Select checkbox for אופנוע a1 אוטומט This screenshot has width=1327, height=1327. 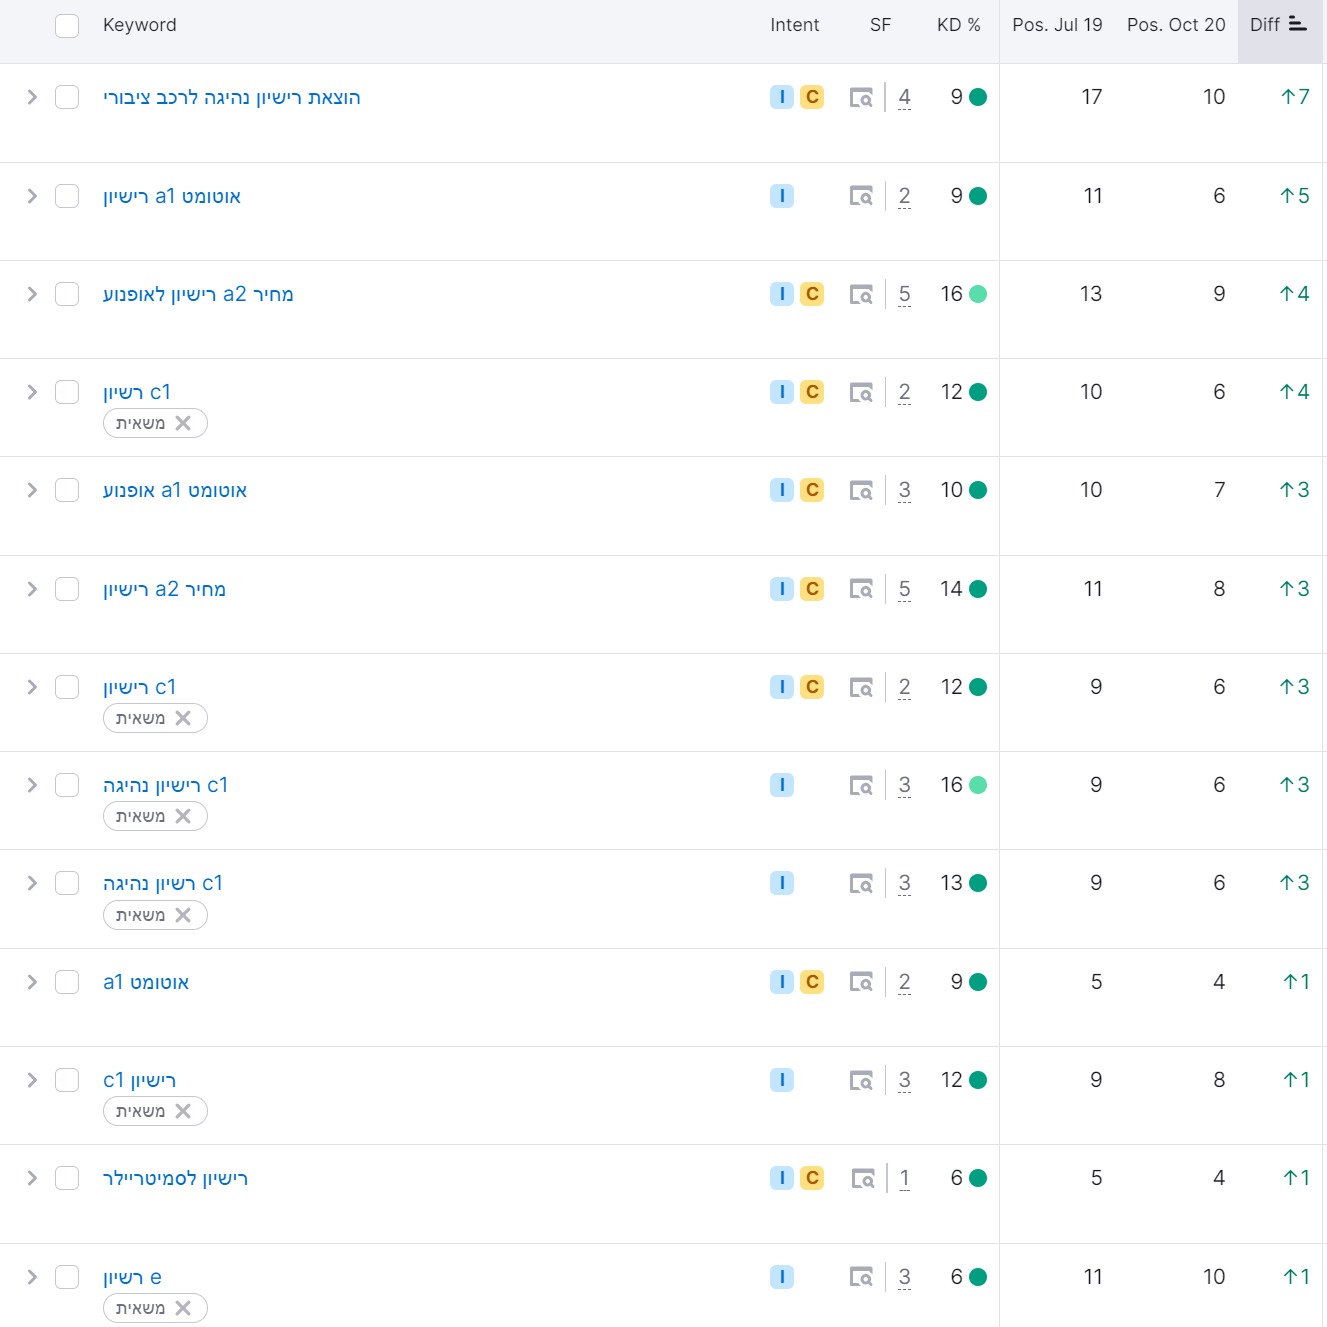tap(67, 490)
